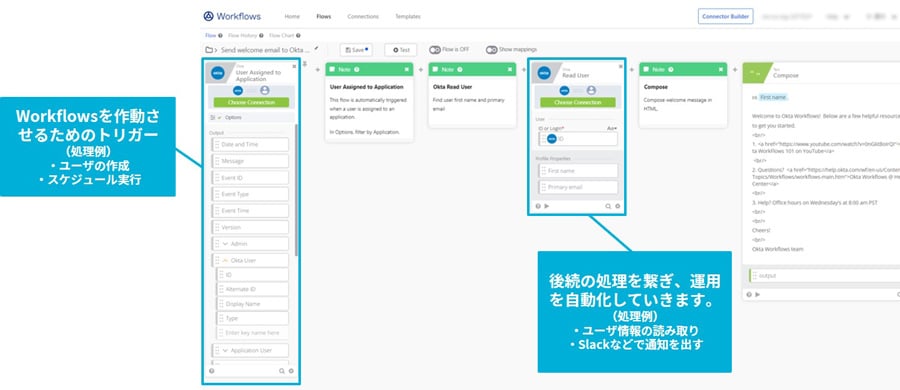The image size is (900, 390).
Task: Click the plus icon before the Read User card
Action: (523, 69)
